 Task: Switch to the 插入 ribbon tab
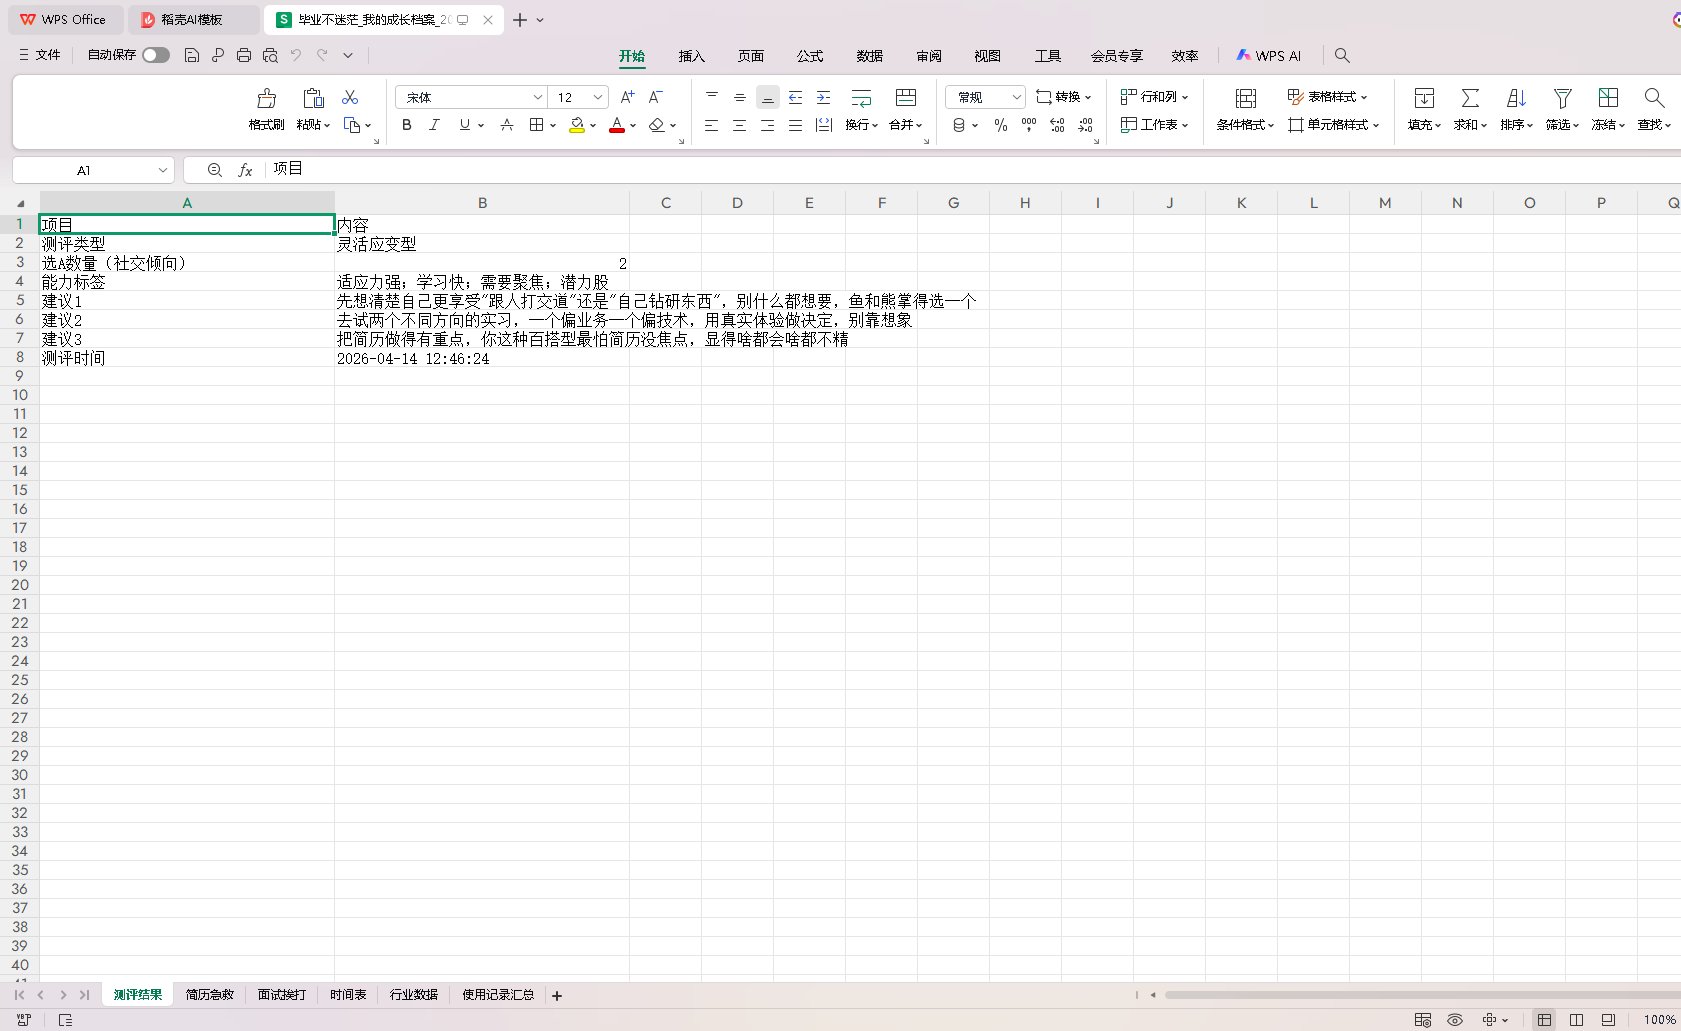pos(691,56)
